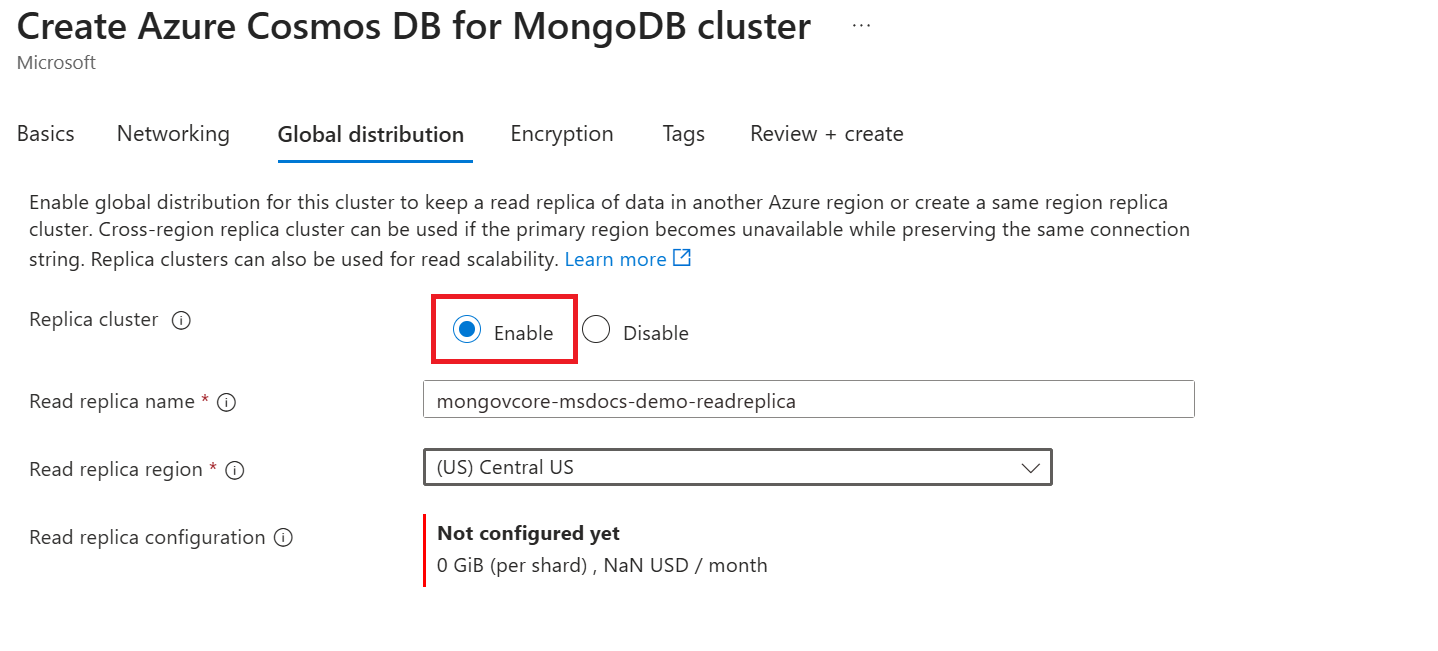
Task: Open the ellipsis menu beside the page title
Action: pos(861,27)
